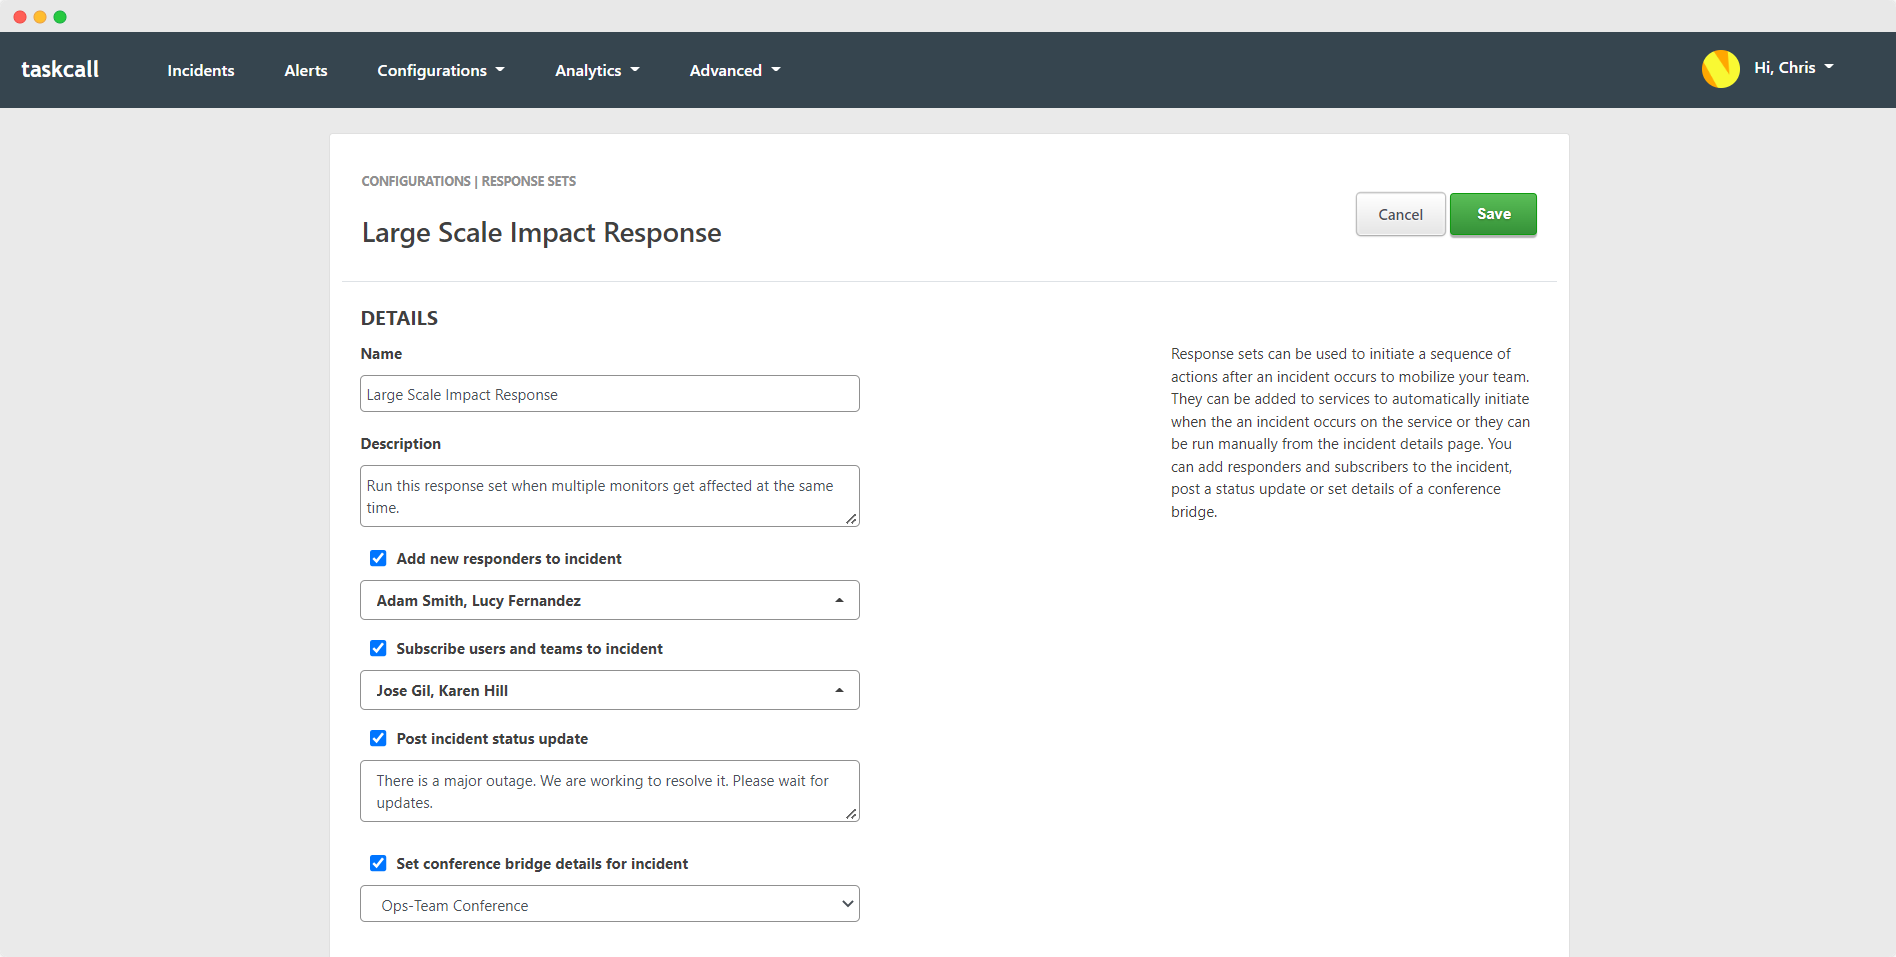
Task: Expand the Advanced menu
Action: click(x=735, y=70)
